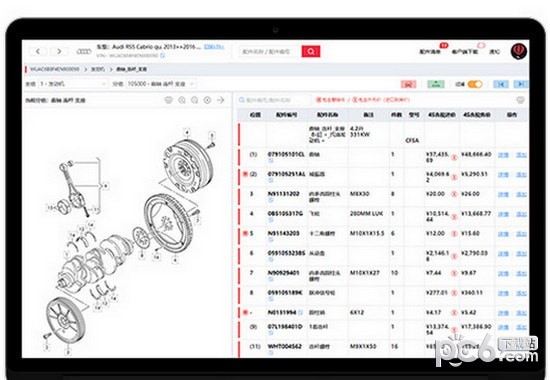Click add link for part 059105323BS
This screenshot has height=380, width=550.
(x=521, y=253)
